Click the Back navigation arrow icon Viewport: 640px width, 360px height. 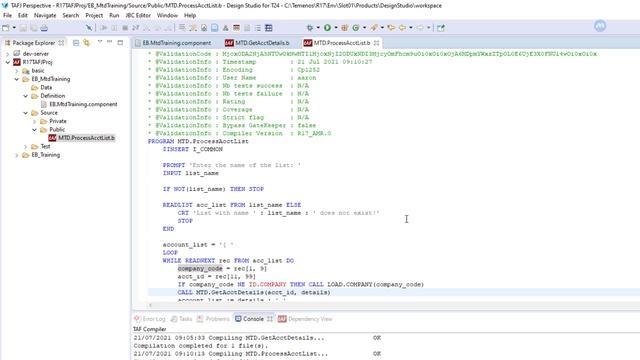[402, 28]
